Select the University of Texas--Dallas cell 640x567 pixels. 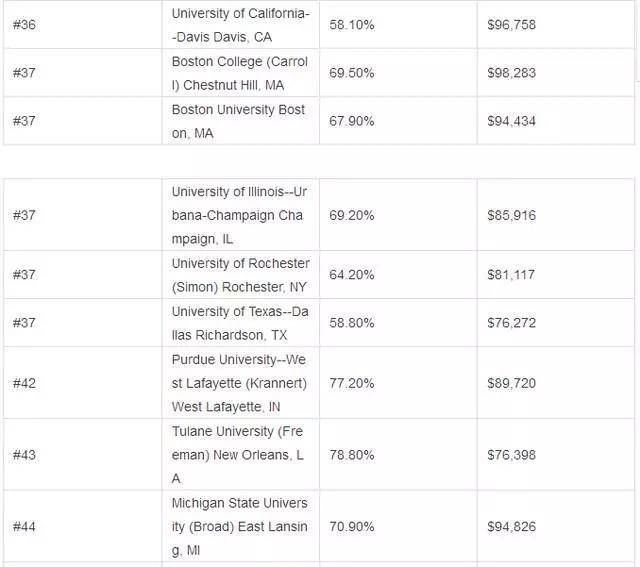240,323
